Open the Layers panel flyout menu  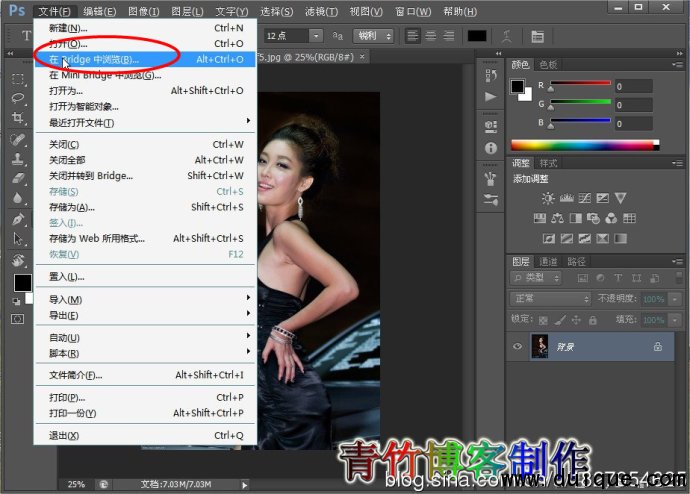[x=677, y=262]
